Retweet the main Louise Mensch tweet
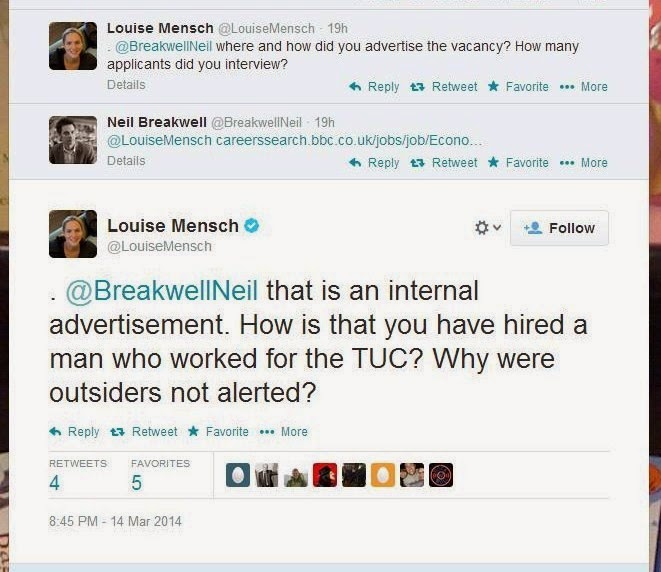This screenshot has width=661, height=572. pyautogui.click(x=144, y=432)
